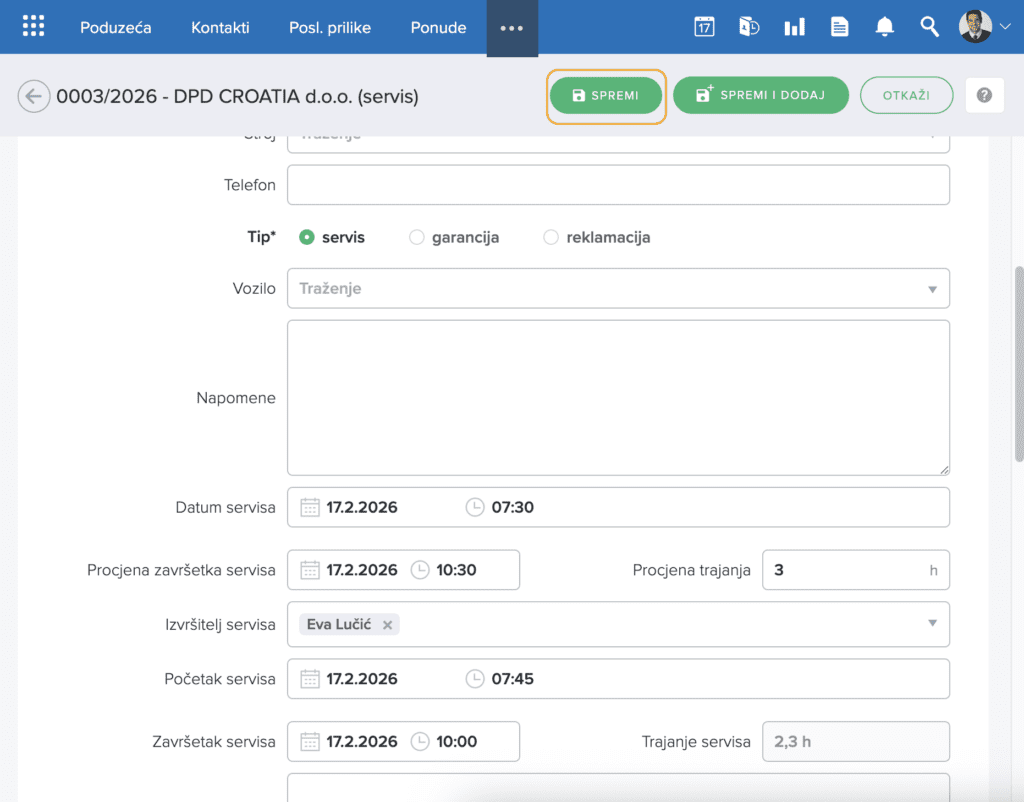Remove Eva Lučić tag with the x
Image resolution: width=1024 pixels, height=802 pixels.
[387, 625]
